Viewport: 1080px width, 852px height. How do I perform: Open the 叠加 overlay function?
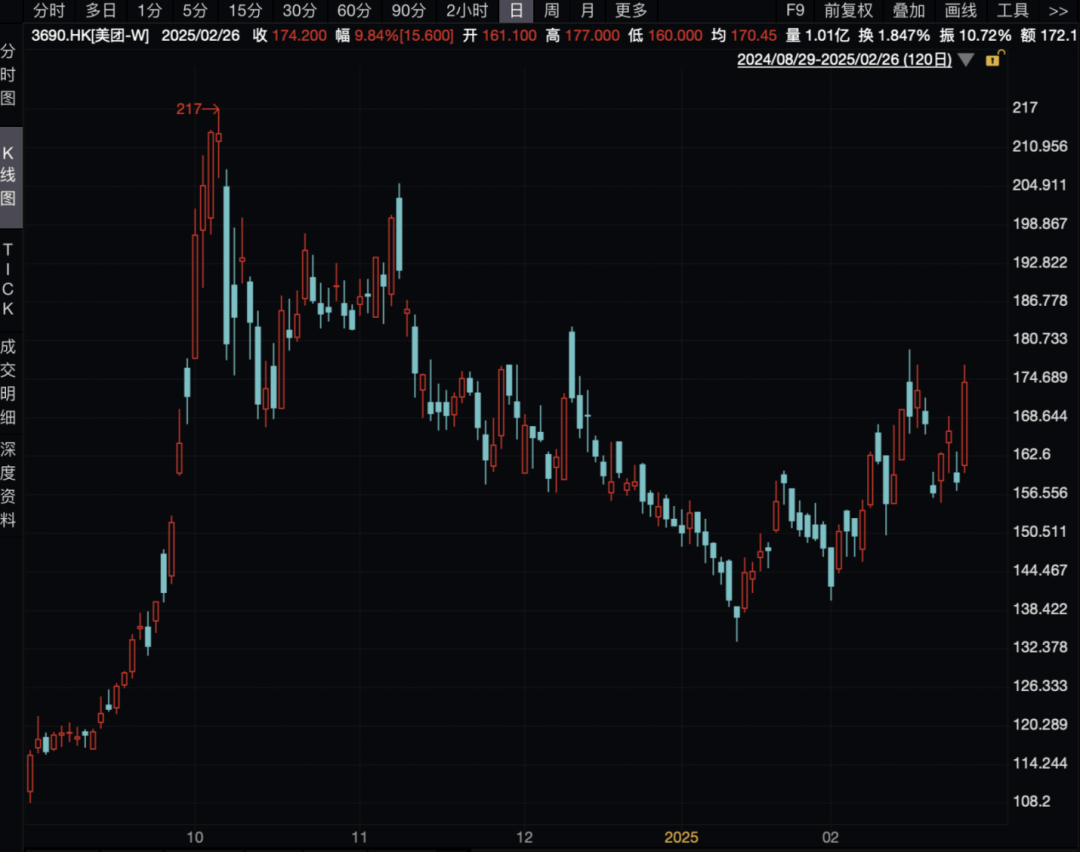[x=909, y=11]
